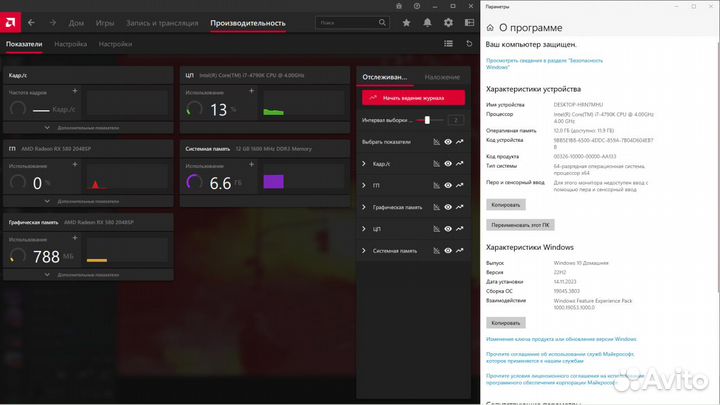Screen dimensions: 720x405
Task: Expand Дополнительные показатели under the ГП card
Action: click(x=88, y=202)
